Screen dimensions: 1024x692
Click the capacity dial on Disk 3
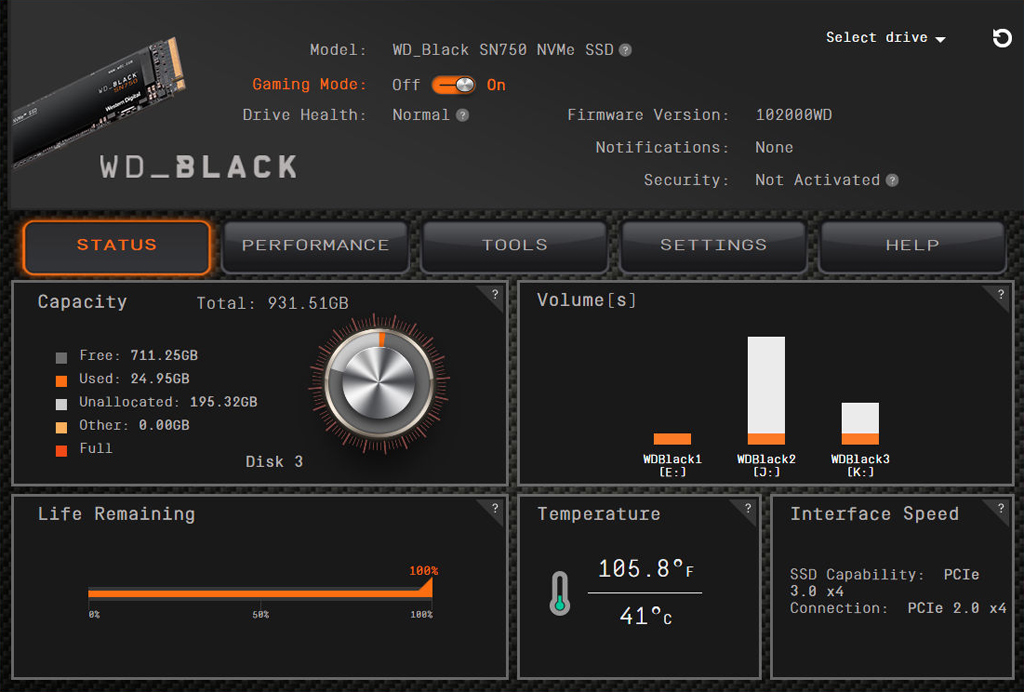(378, 383)
